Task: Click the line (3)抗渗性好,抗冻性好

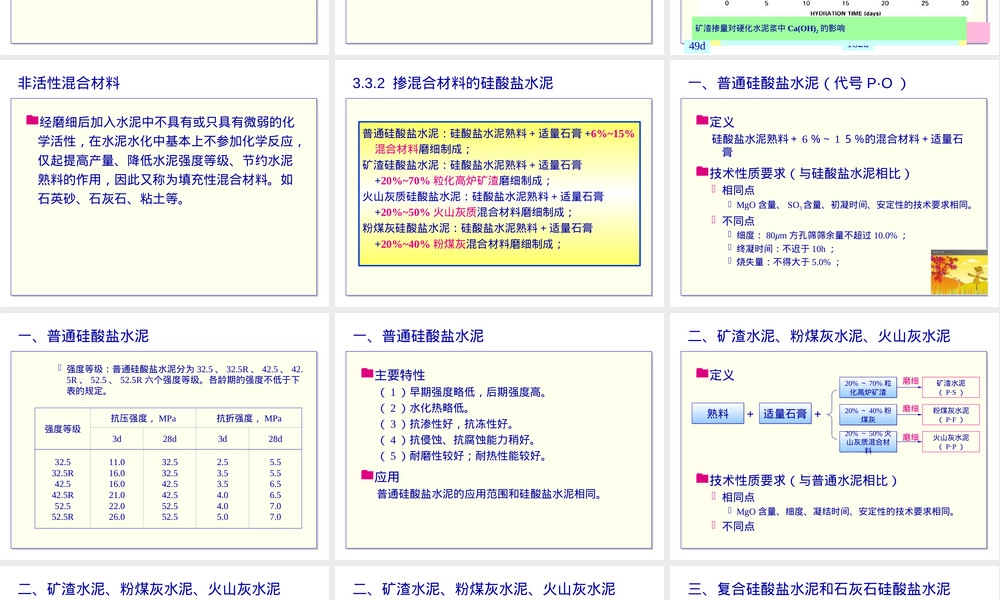Action: (446, 424)
